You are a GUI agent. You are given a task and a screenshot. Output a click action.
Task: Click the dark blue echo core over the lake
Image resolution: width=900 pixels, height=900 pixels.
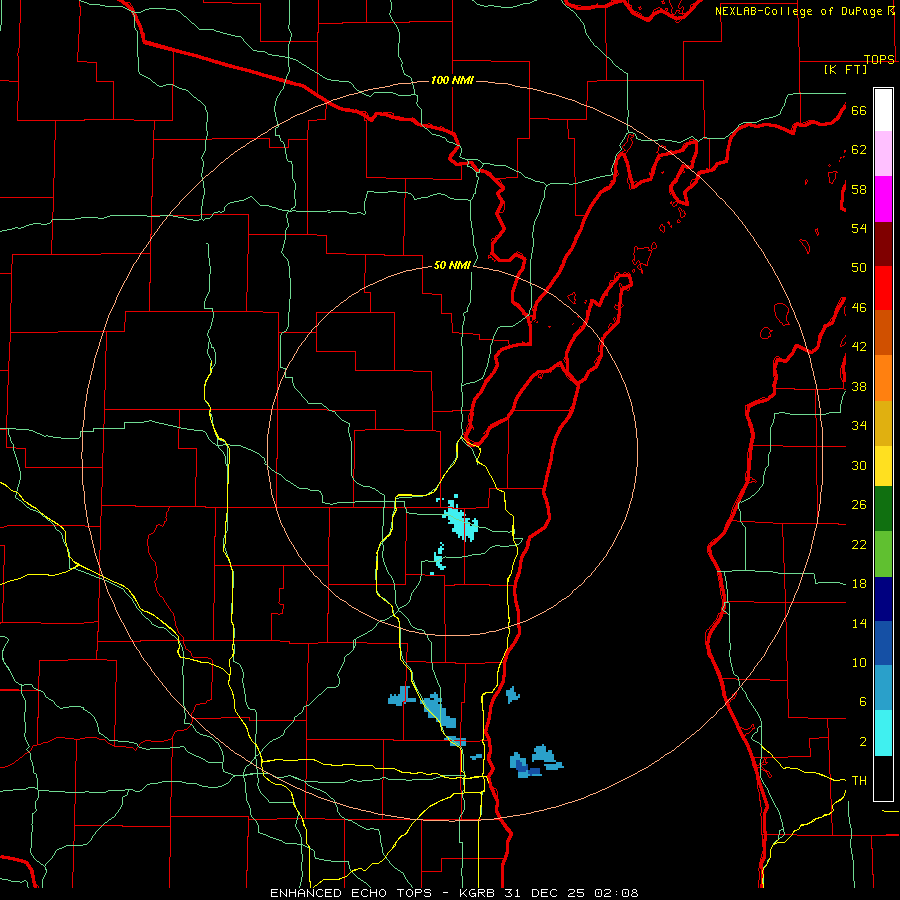click(x=523, y=767)
